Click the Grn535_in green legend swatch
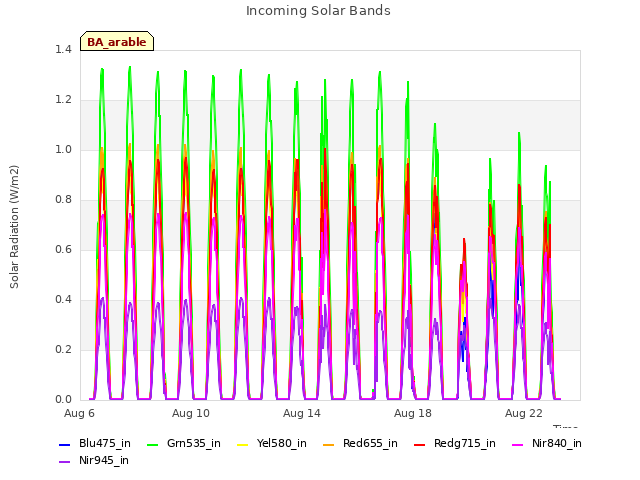The height and width of the screenshot is (480, 640). point(152,444)
